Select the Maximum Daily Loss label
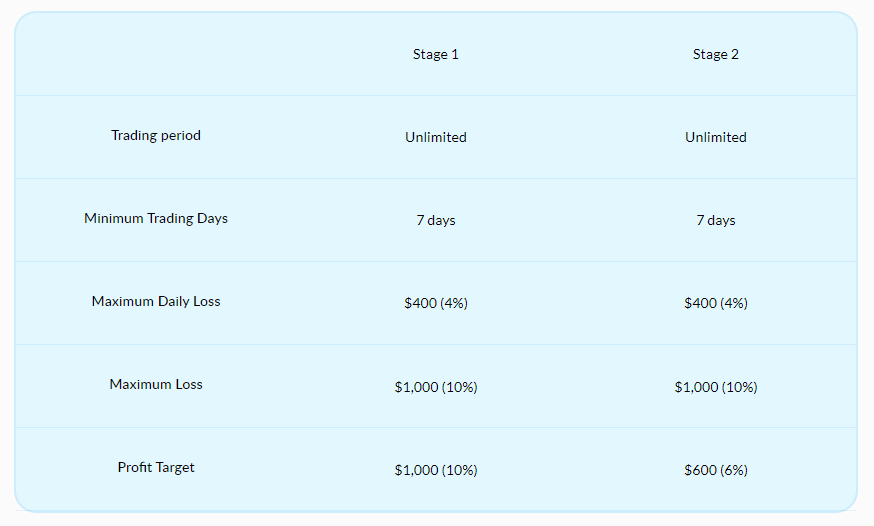 point(156,301)
